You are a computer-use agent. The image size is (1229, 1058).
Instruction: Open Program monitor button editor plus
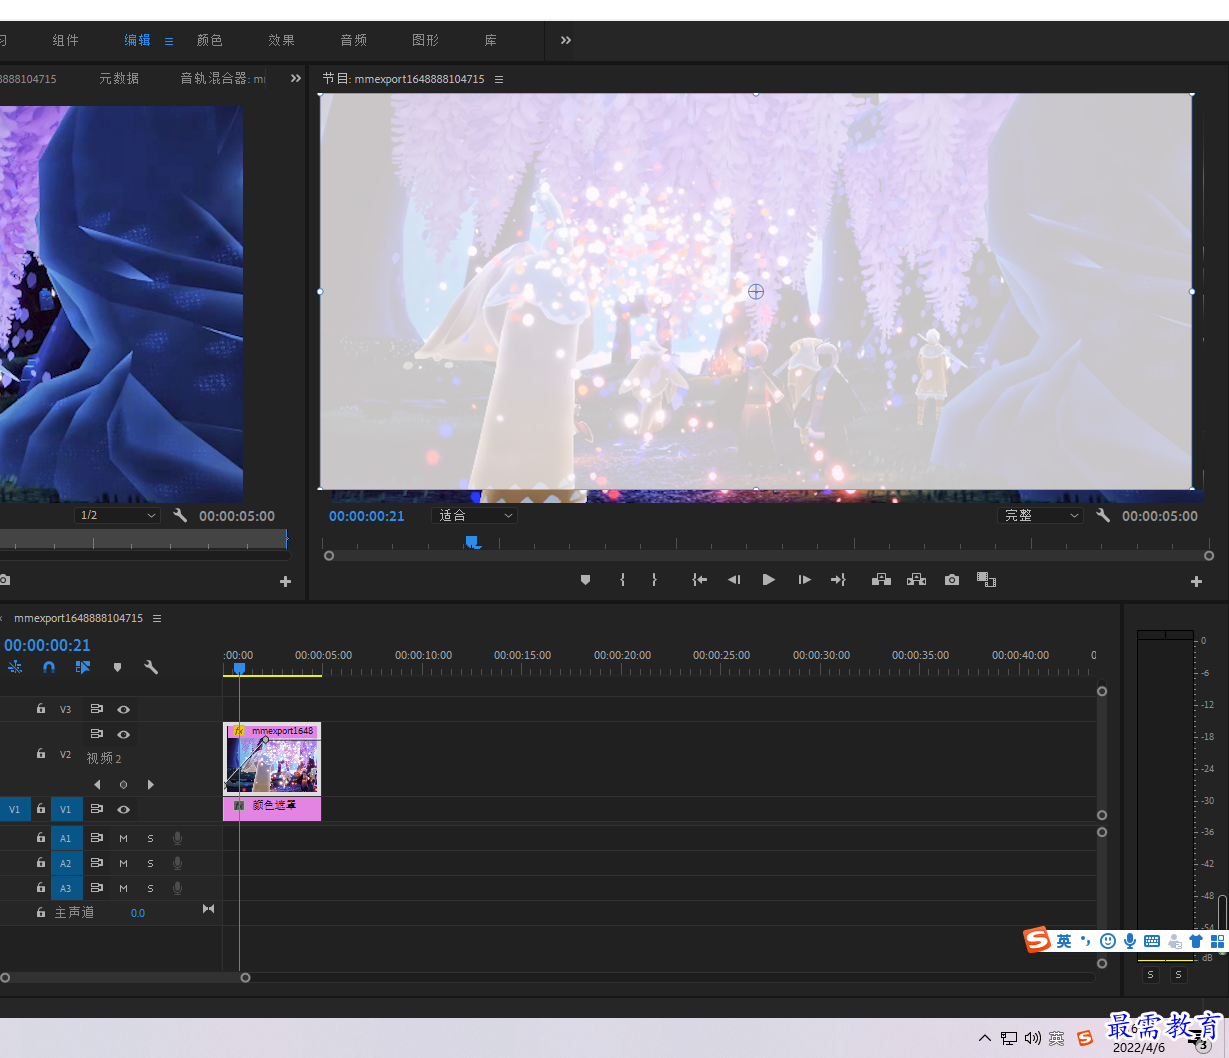(1196, 581)
